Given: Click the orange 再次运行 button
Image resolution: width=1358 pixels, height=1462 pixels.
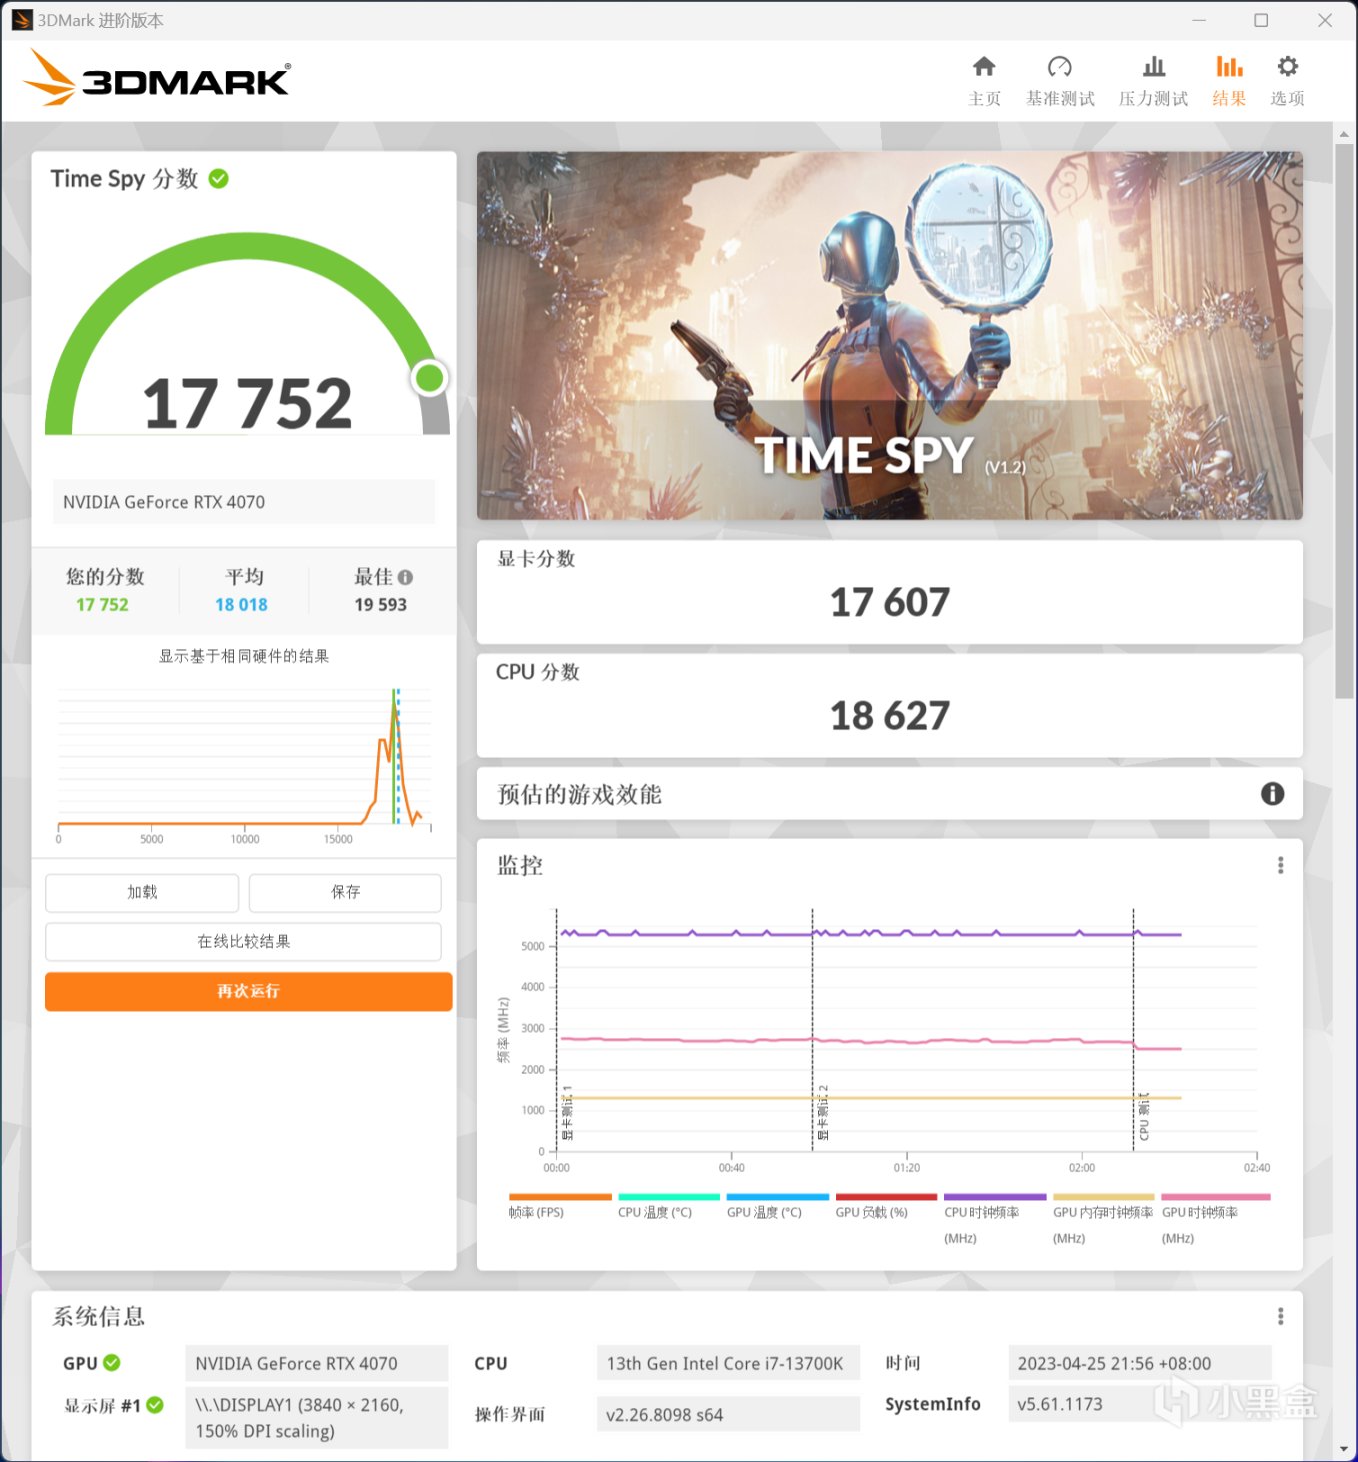Looking at the screenshot, I should pos(248,991).
